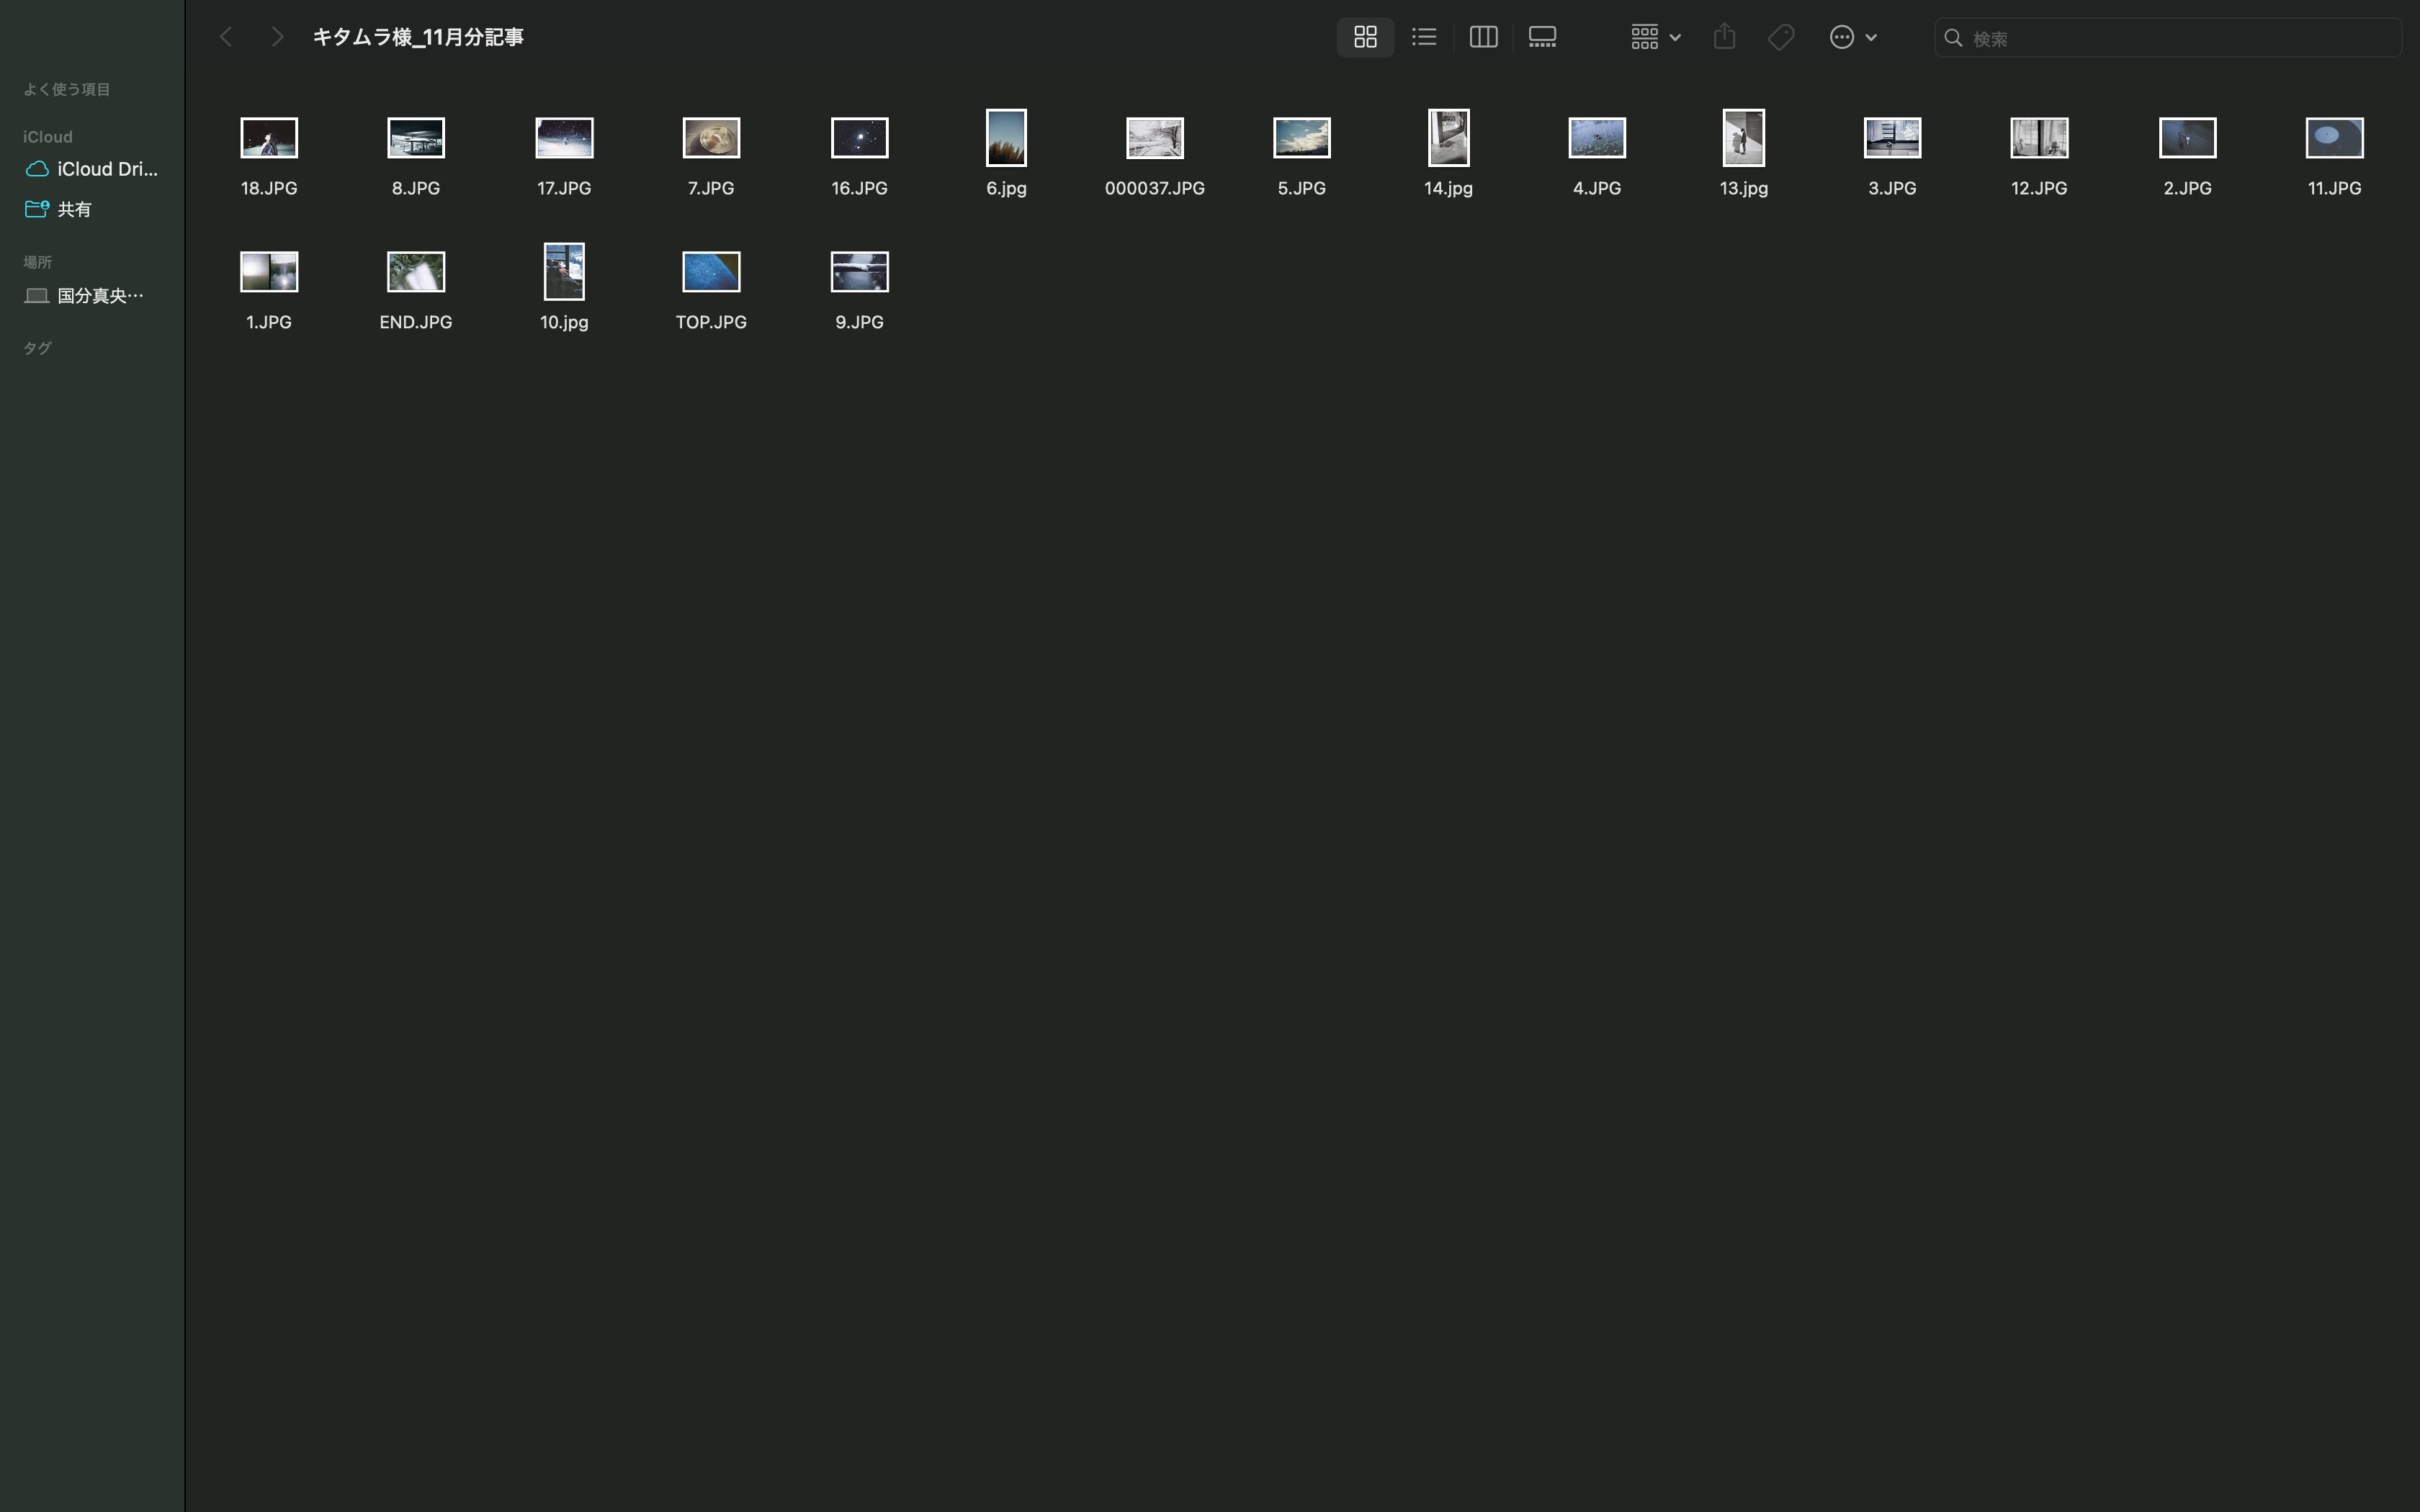
Task: Click the Tags toolbar icon
Action: click(x=1781, y=37)
